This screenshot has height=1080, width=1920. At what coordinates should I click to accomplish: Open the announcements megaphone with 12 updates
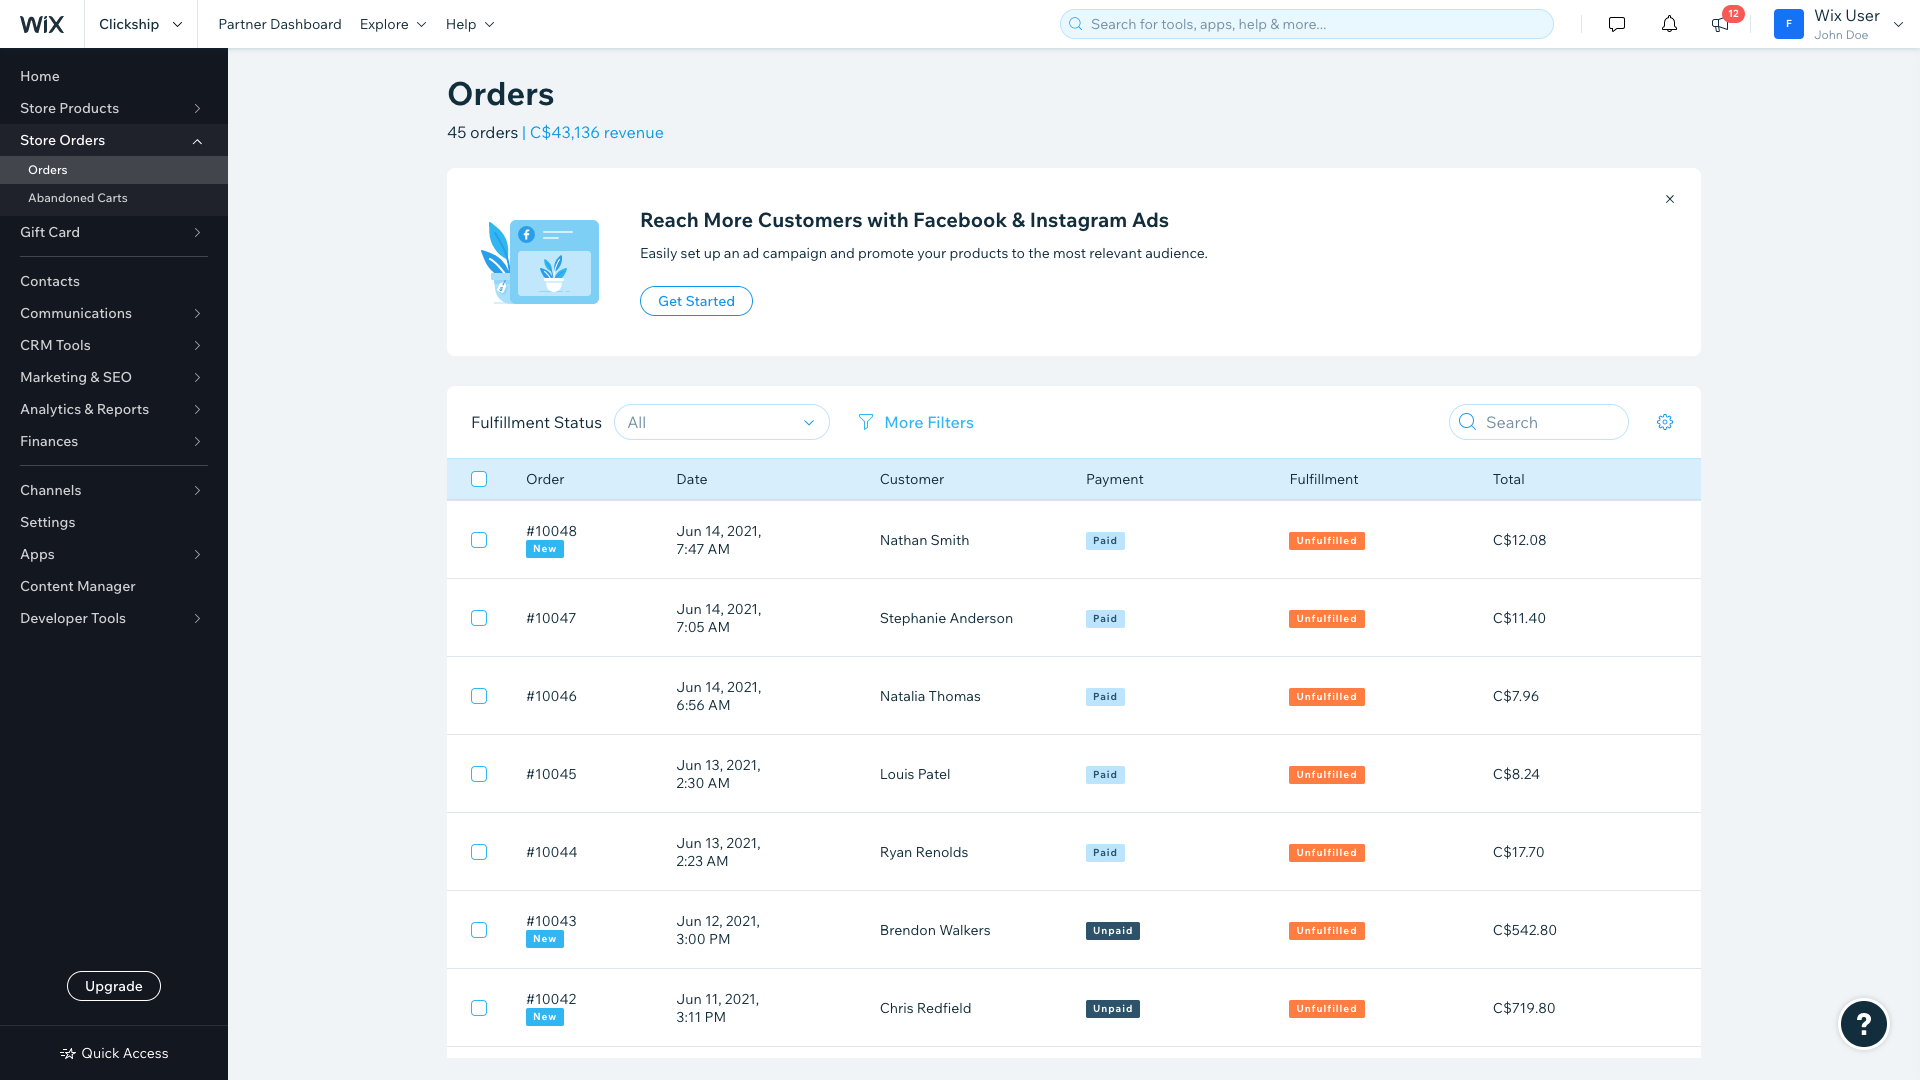pyautogui.click(x=1721, y=26)
